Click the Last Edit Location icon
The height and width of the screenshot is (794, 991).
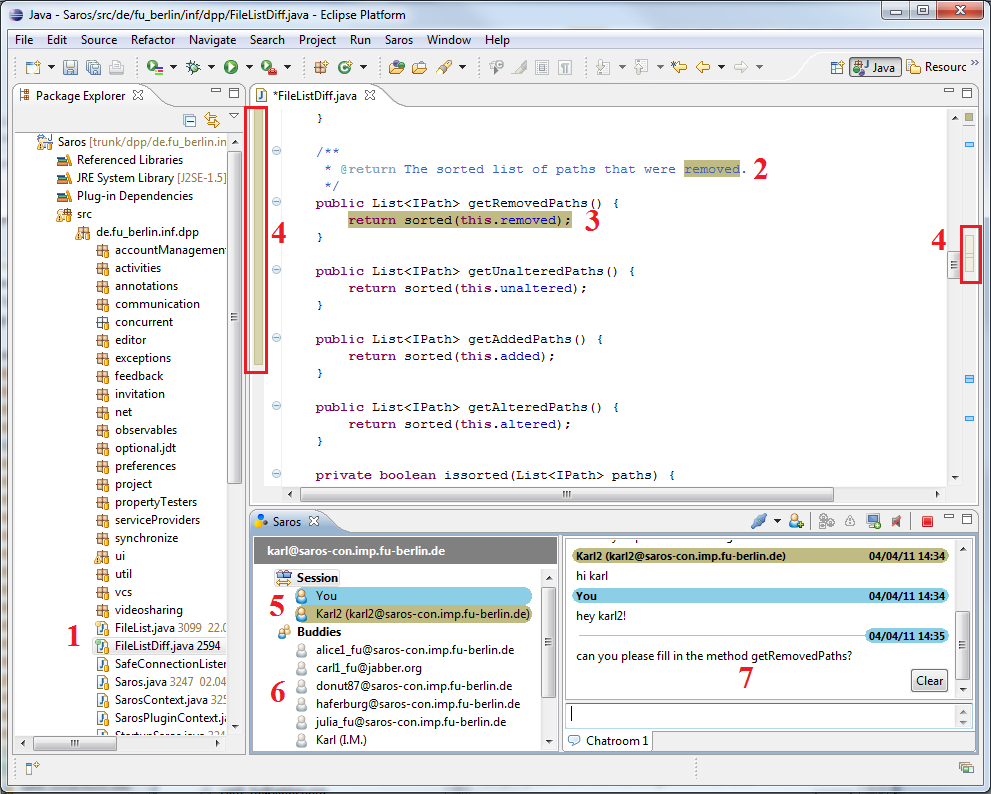tap(679, 66)
